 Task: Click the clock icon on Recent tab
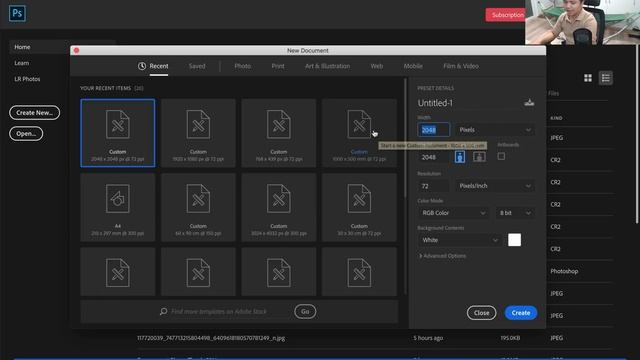coord(142,66)
